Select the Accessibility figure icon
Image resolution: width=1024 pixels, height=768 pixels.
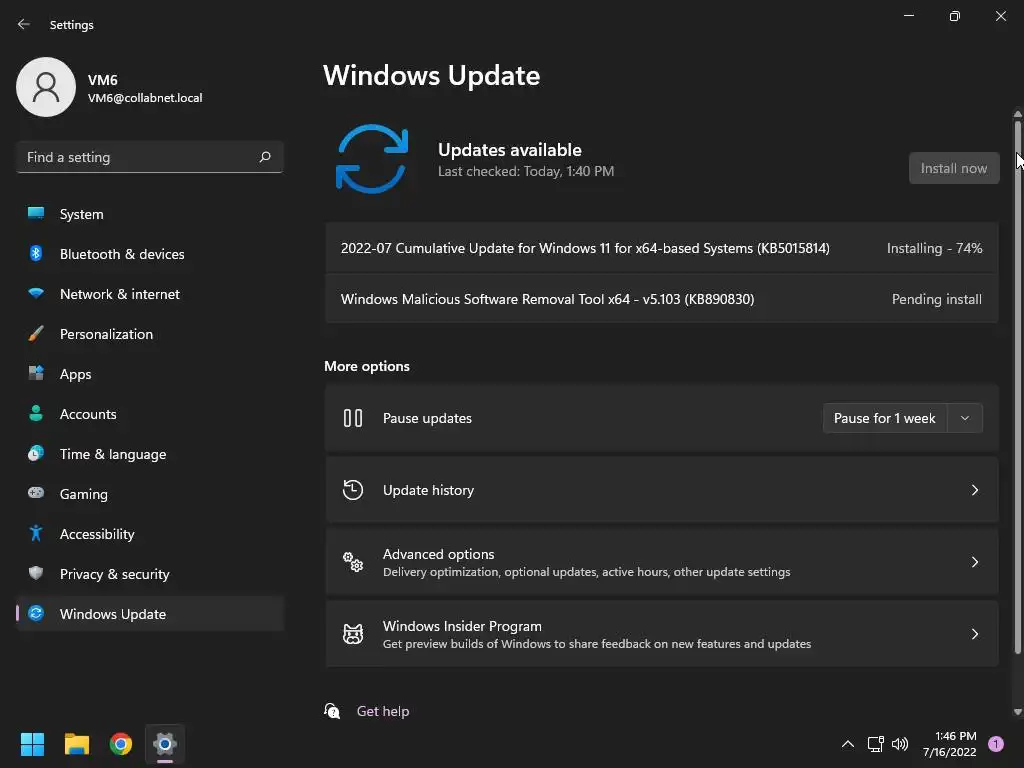[x=36, y=534]
